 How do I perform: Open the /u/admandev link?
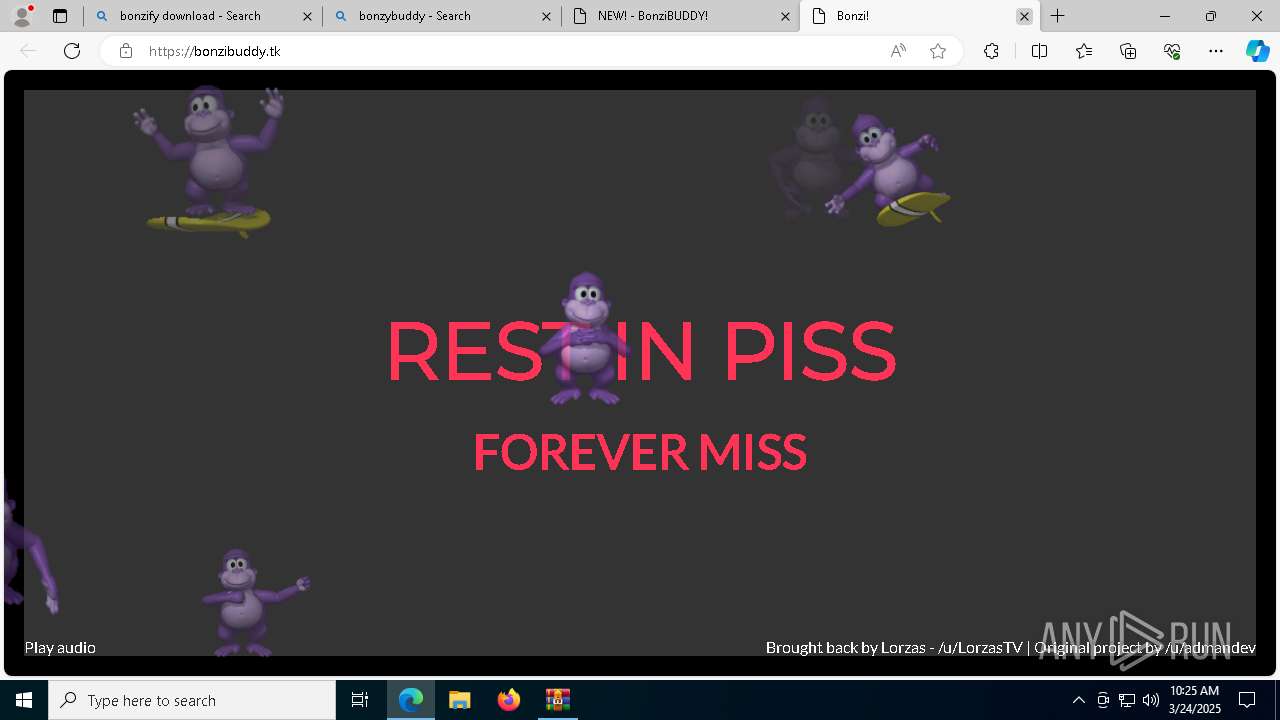(x=1210, y=648)
